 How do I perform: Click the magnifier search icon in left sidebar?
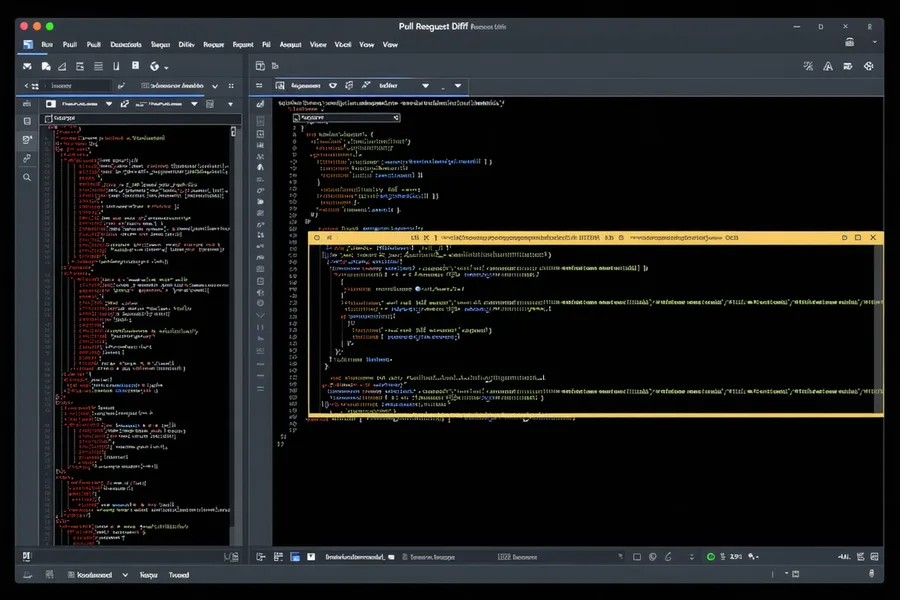tap(27, 177)
